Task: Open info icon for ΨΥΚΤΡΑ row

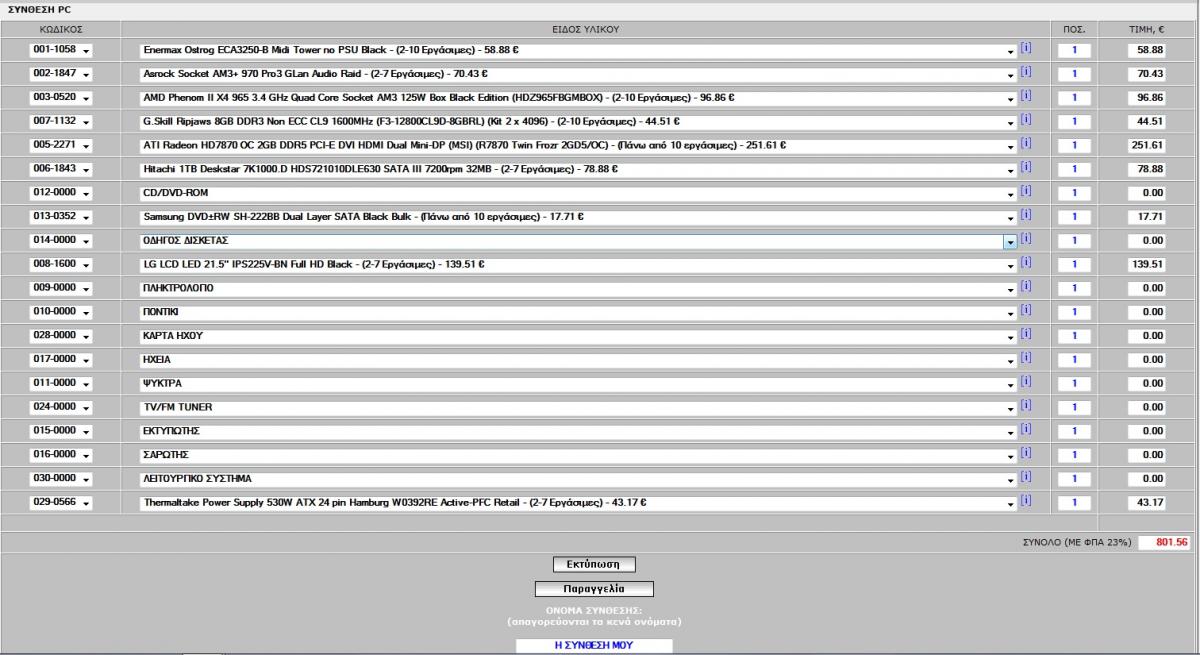Action: (x=1025, y=383)
